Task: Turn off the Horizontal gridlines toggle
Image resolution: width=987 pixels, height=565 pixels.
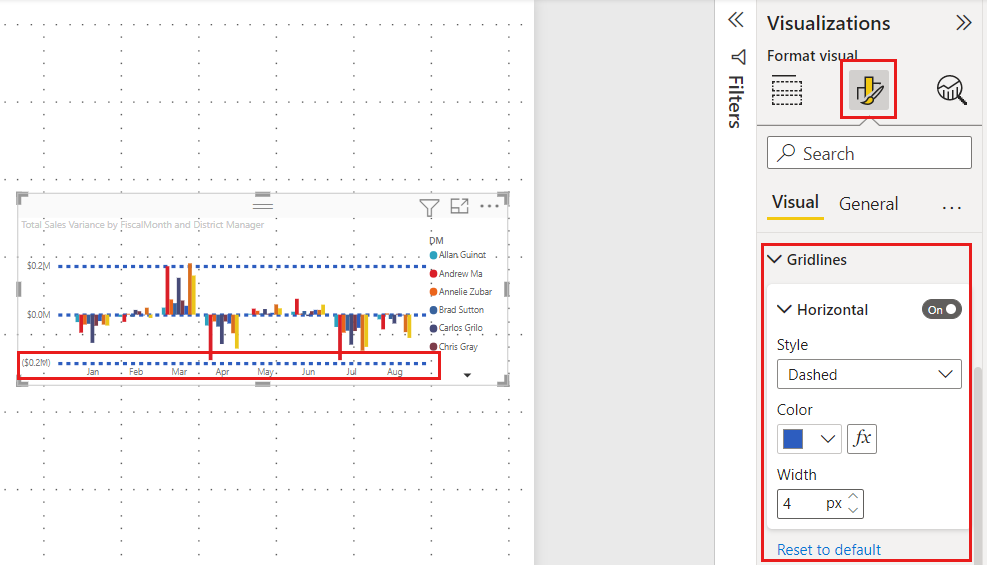Action: [942, 310]
